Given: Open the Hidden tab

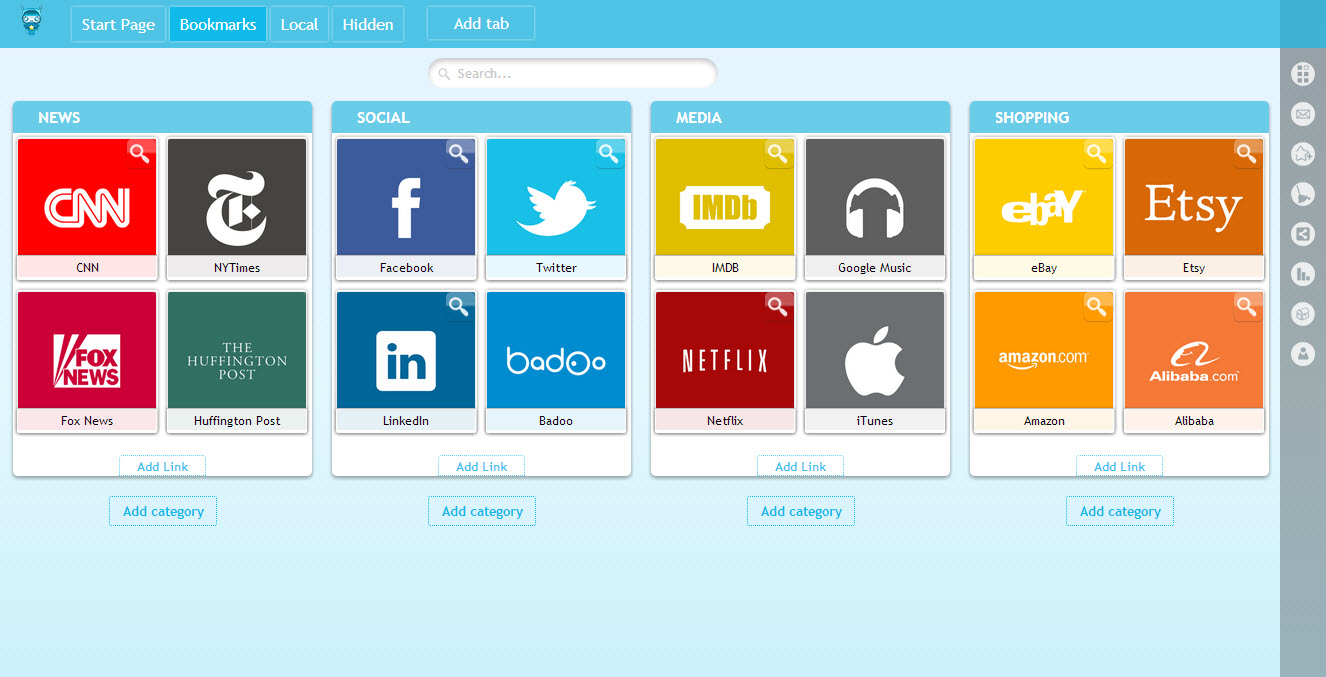Looking at the screenshot, I should (367, 24).
